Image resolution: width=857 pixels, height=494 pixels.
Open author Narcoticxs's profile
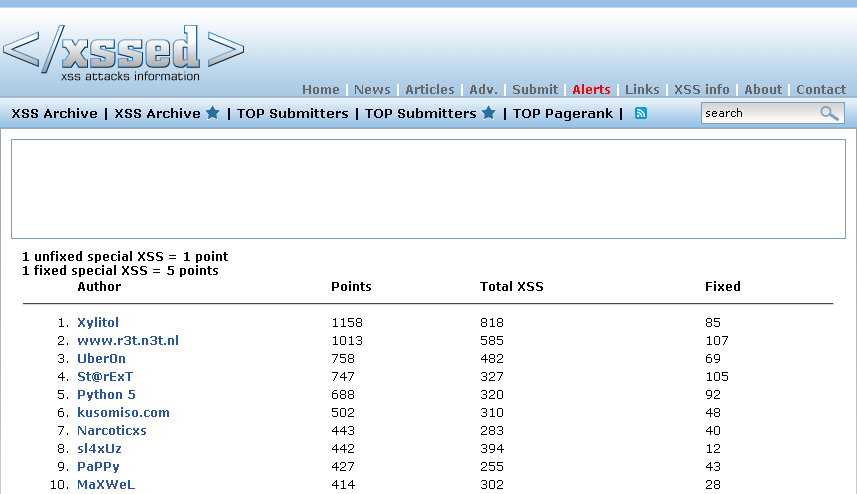tap(111, 431)
